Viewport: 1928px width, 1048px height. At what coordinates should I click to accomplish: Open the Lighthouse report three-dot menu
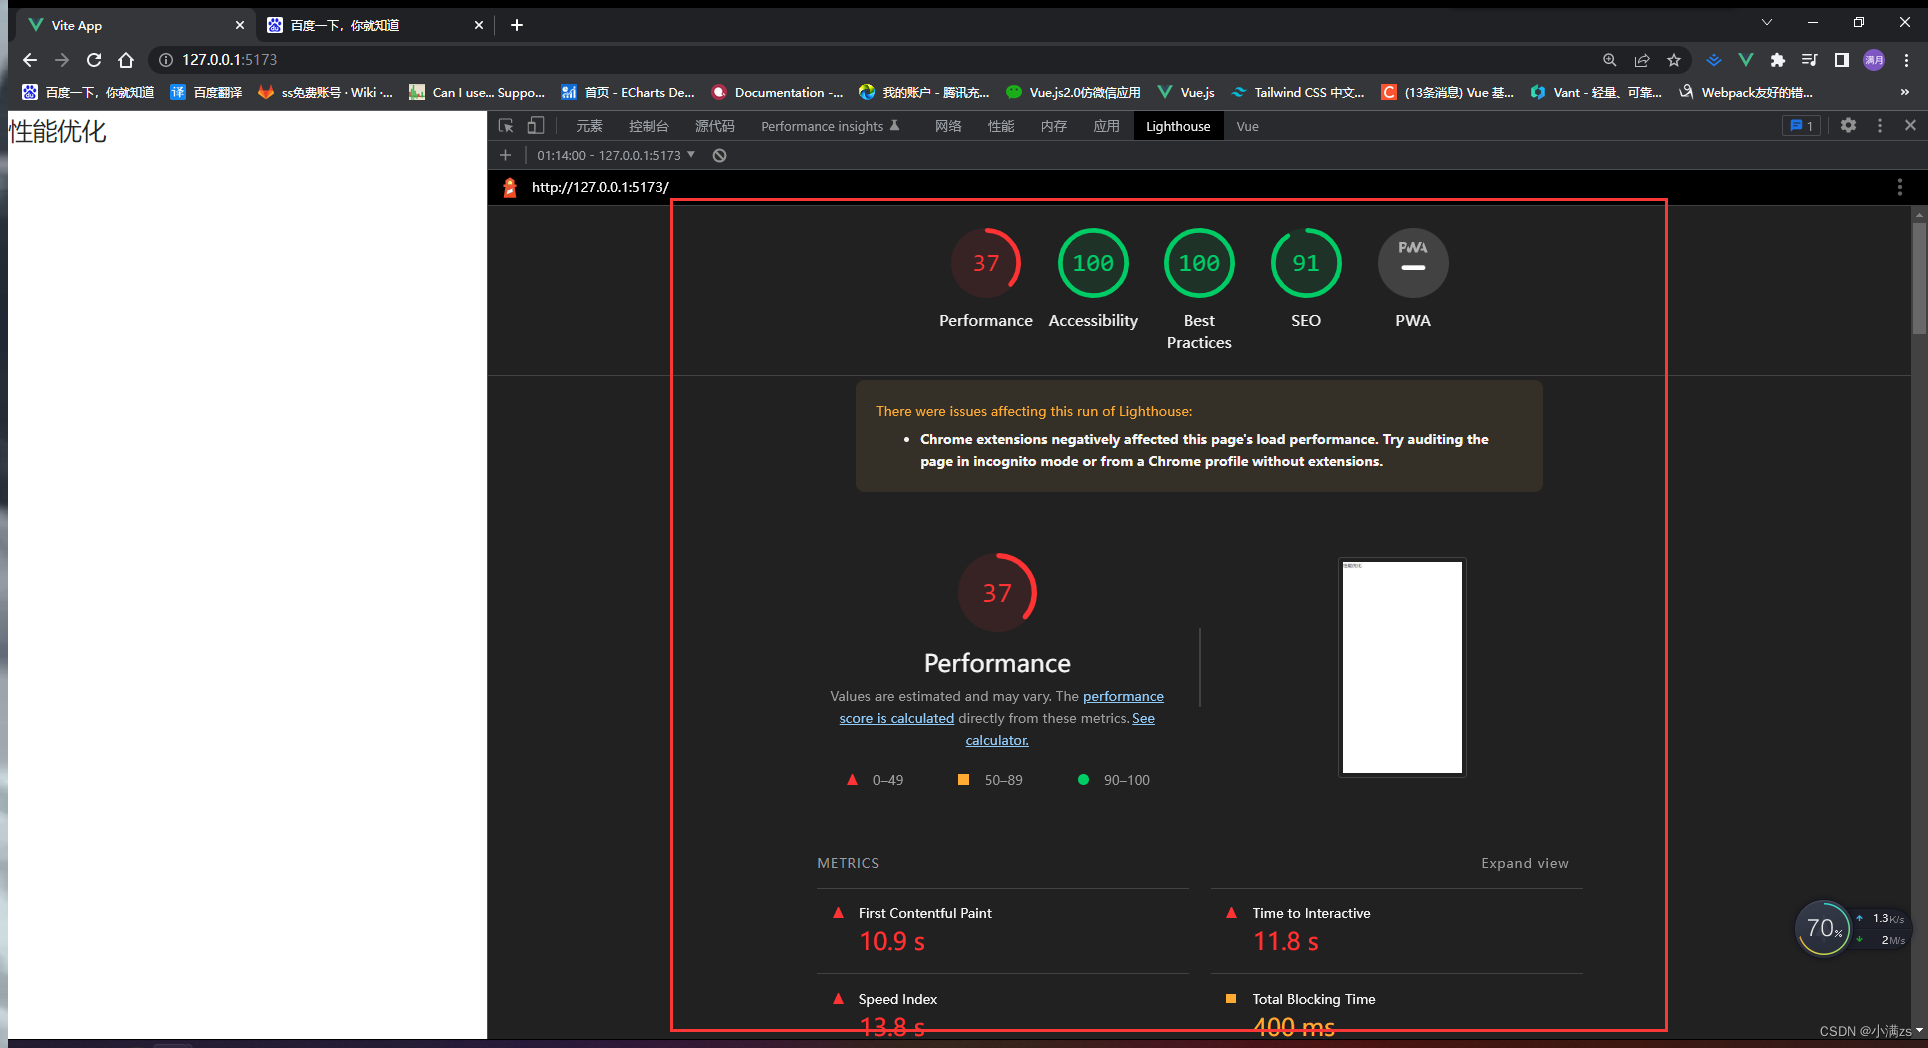point(1899,187)
